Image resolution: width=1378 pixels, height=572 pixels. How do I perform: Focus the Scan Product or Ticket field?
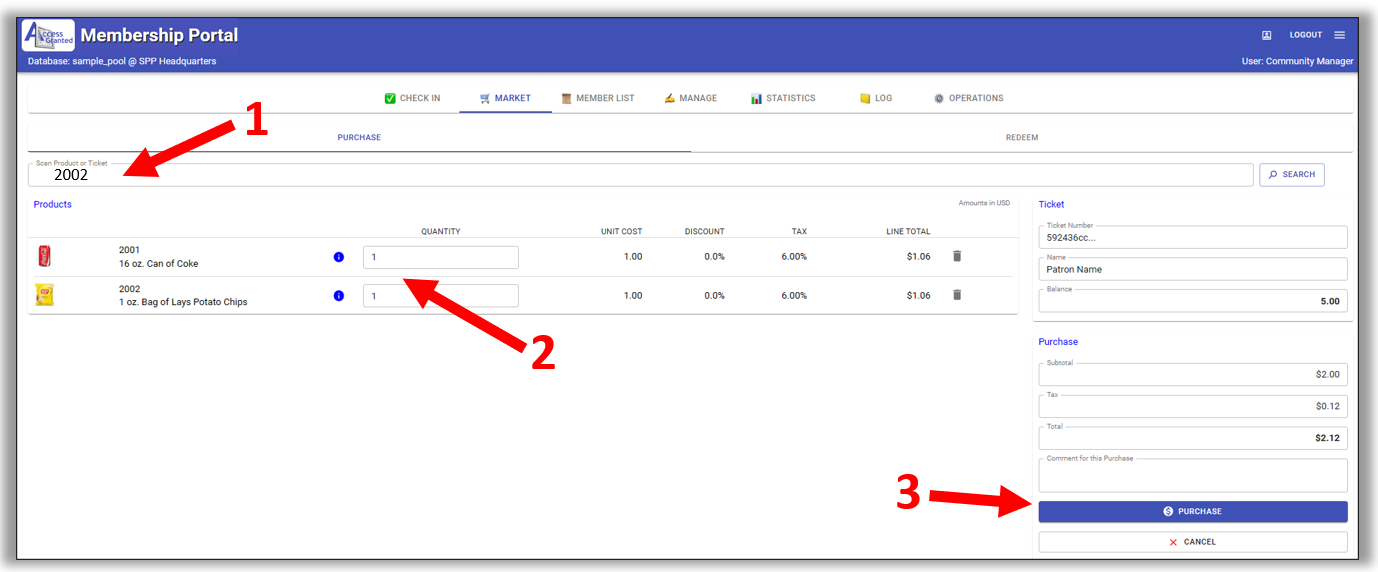click(640, 175)
